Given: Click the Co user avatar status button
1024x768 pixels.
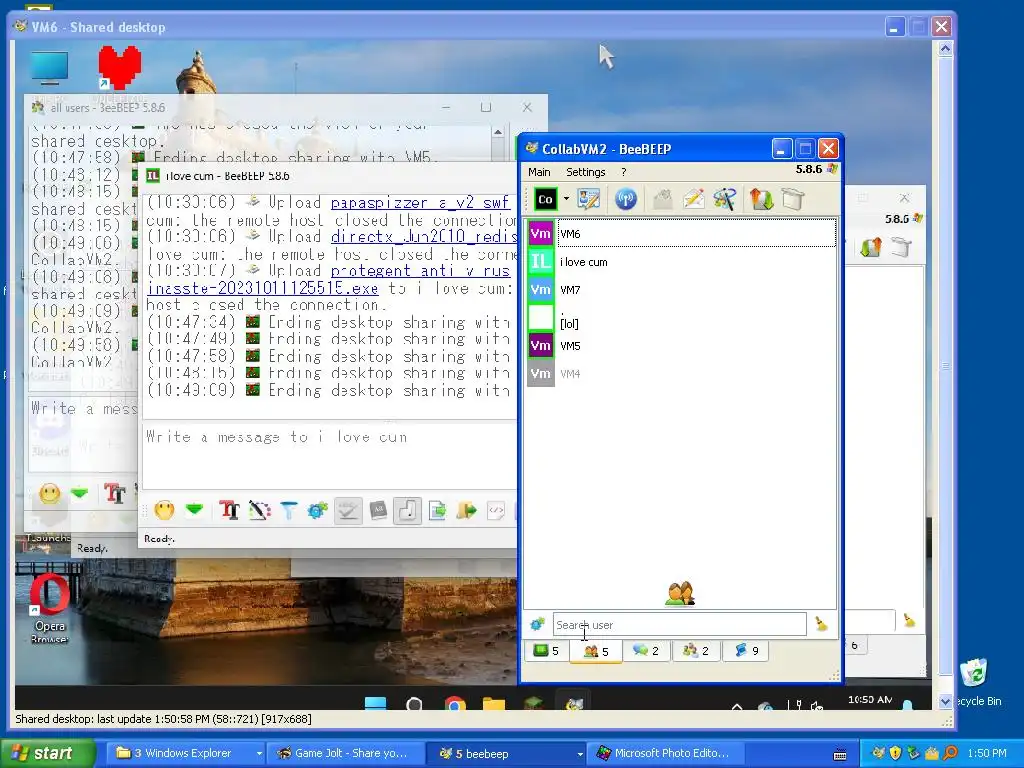Looking at the screenshot, I should [x=545, y=199].
